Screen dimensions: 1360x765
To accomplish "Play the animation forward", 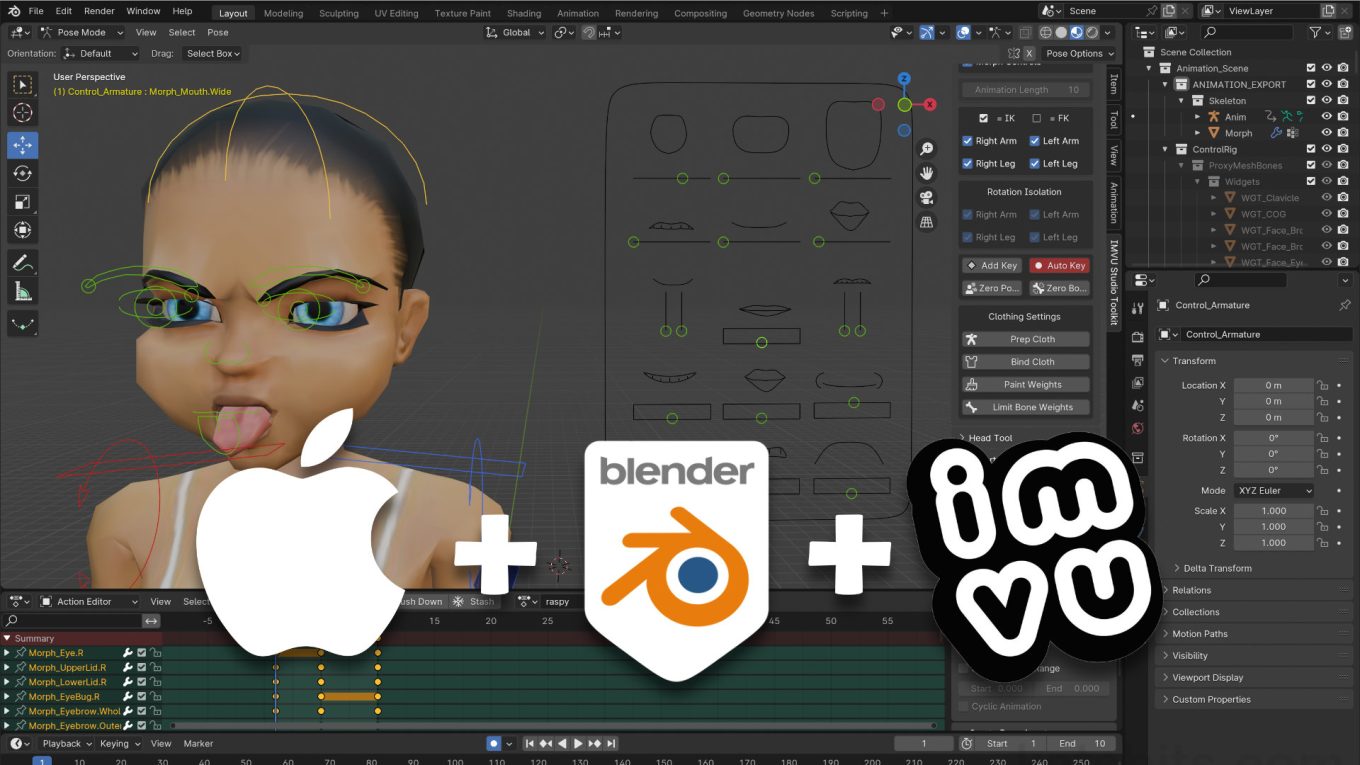I will point(578,743).
